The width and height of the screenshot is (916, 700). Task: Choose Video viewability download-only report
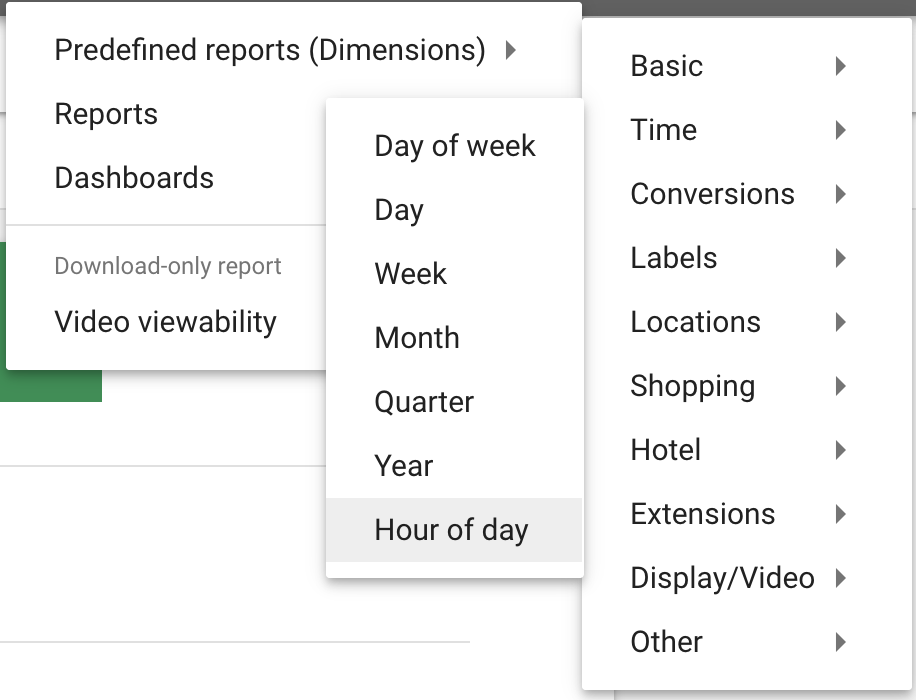tap(166, 322)
